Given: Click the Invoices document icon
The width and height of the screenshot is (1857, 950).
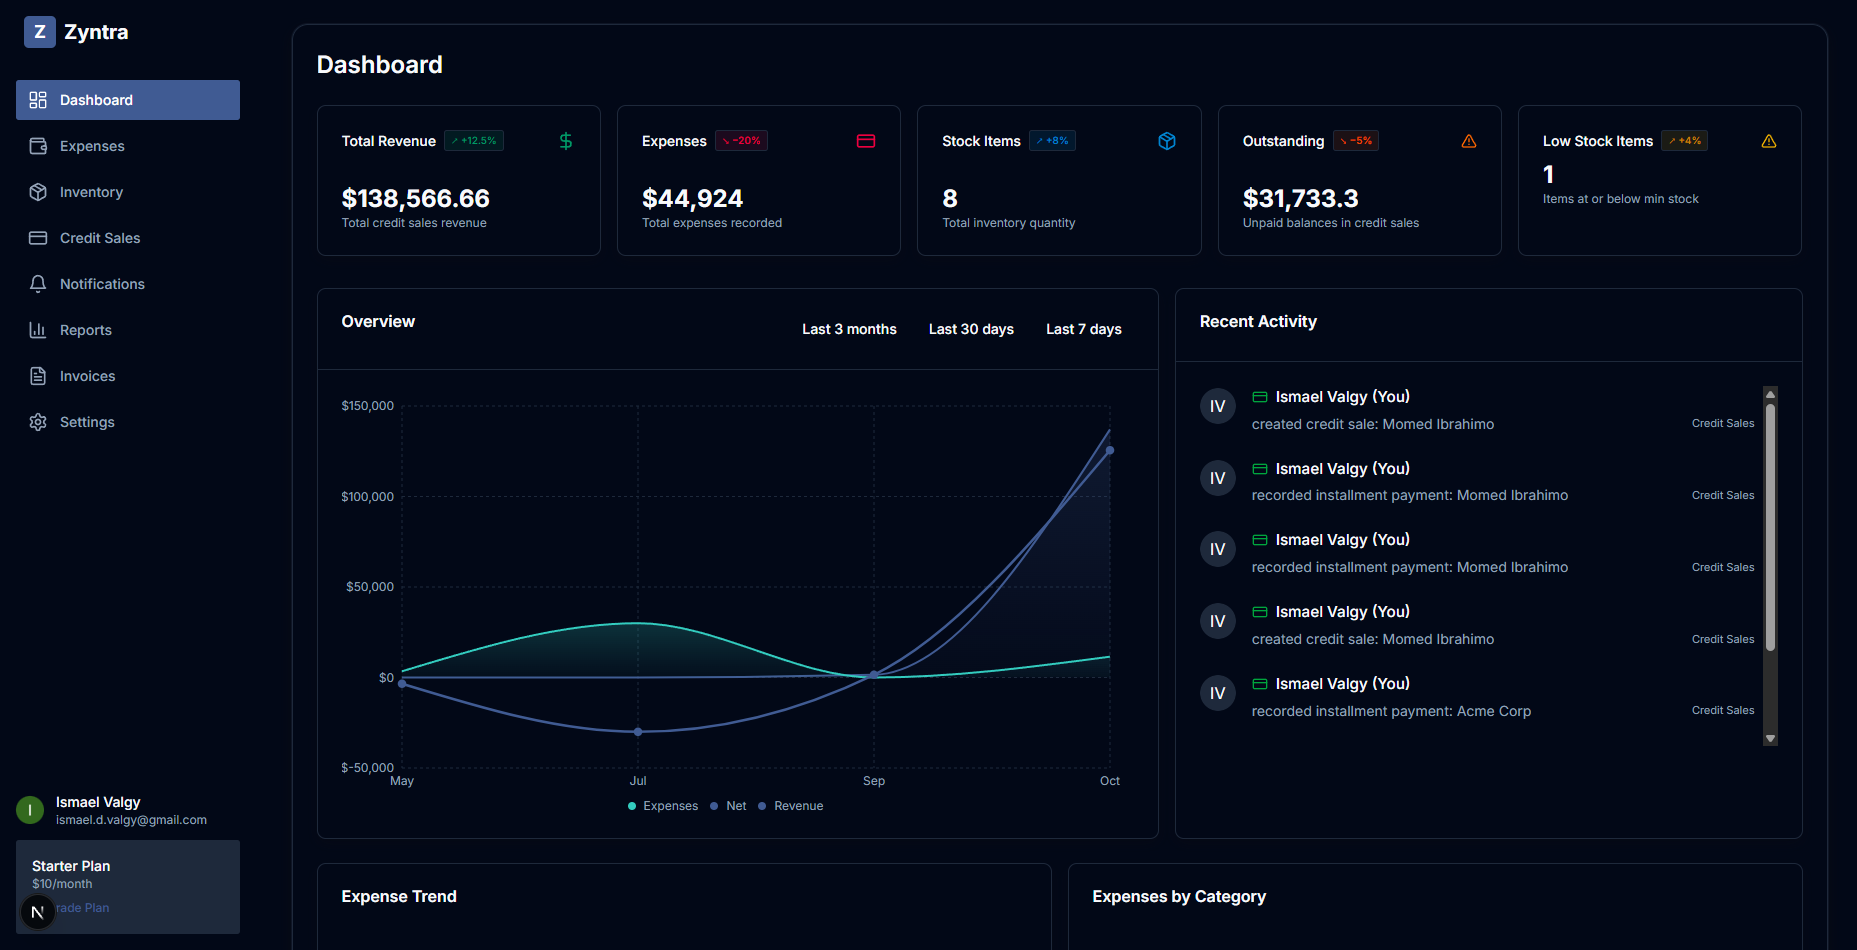Looking at the screenshot, I should [x=38, y=376].
